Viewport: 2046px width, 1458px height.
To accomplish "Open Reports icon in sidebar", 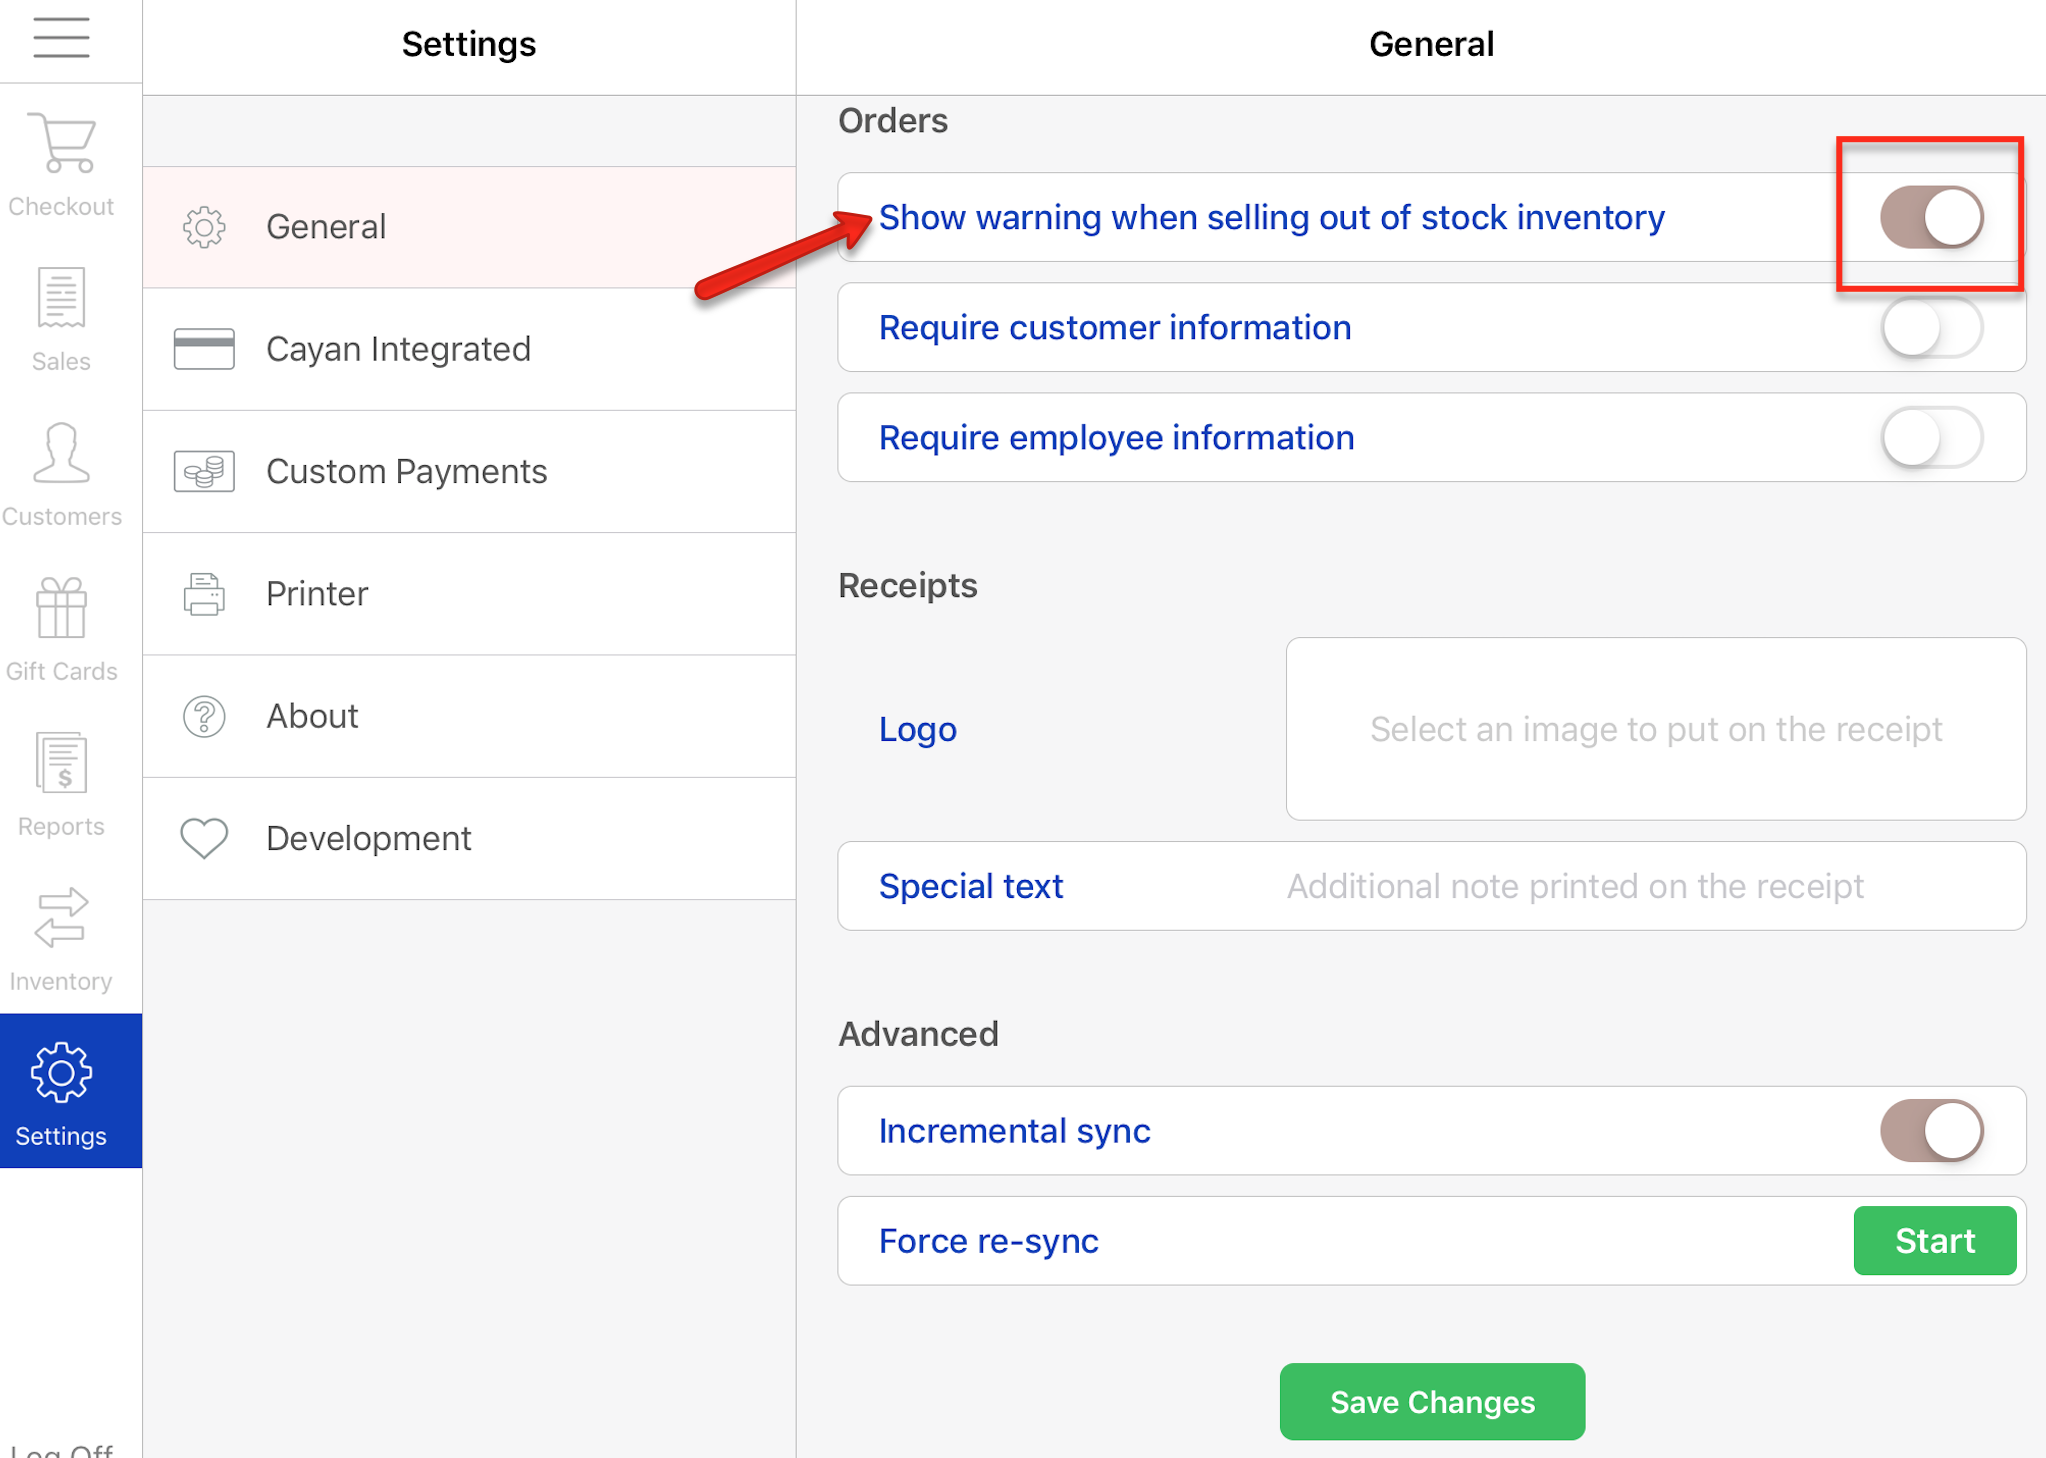I will click(x=61, y=762).
